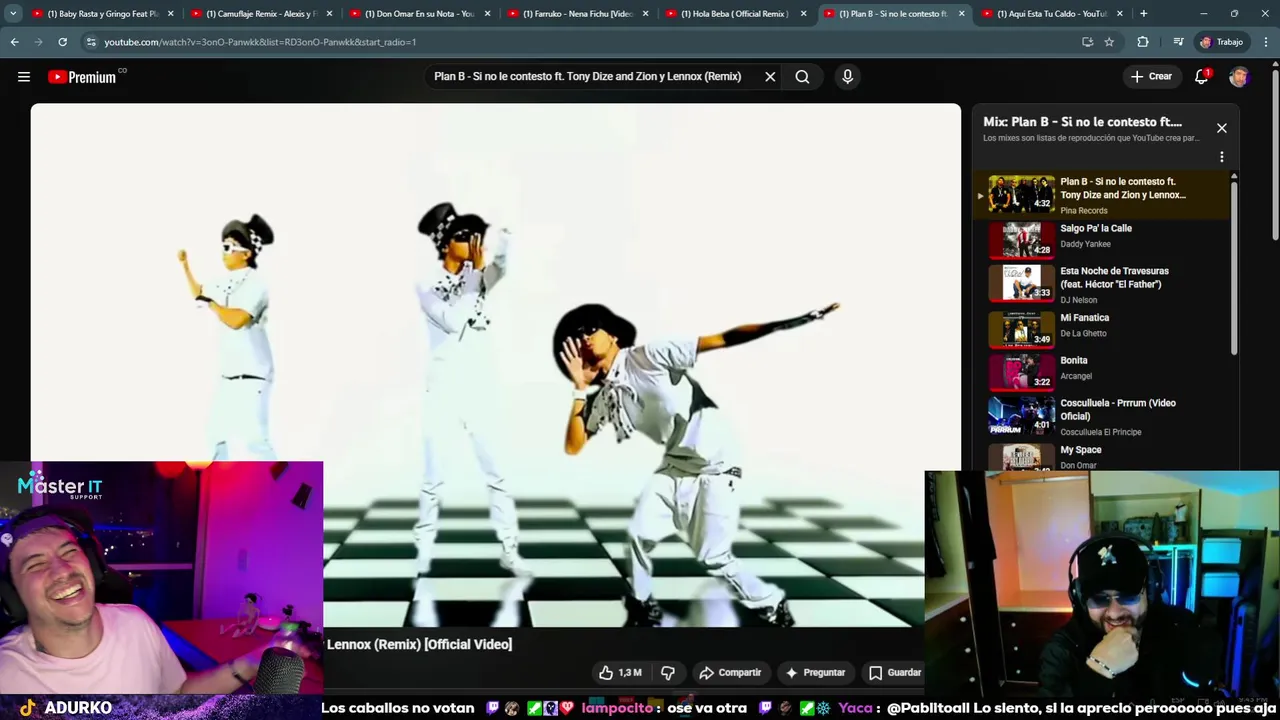Switch to Hola Beba Official Remix tab

pos(736,14)
